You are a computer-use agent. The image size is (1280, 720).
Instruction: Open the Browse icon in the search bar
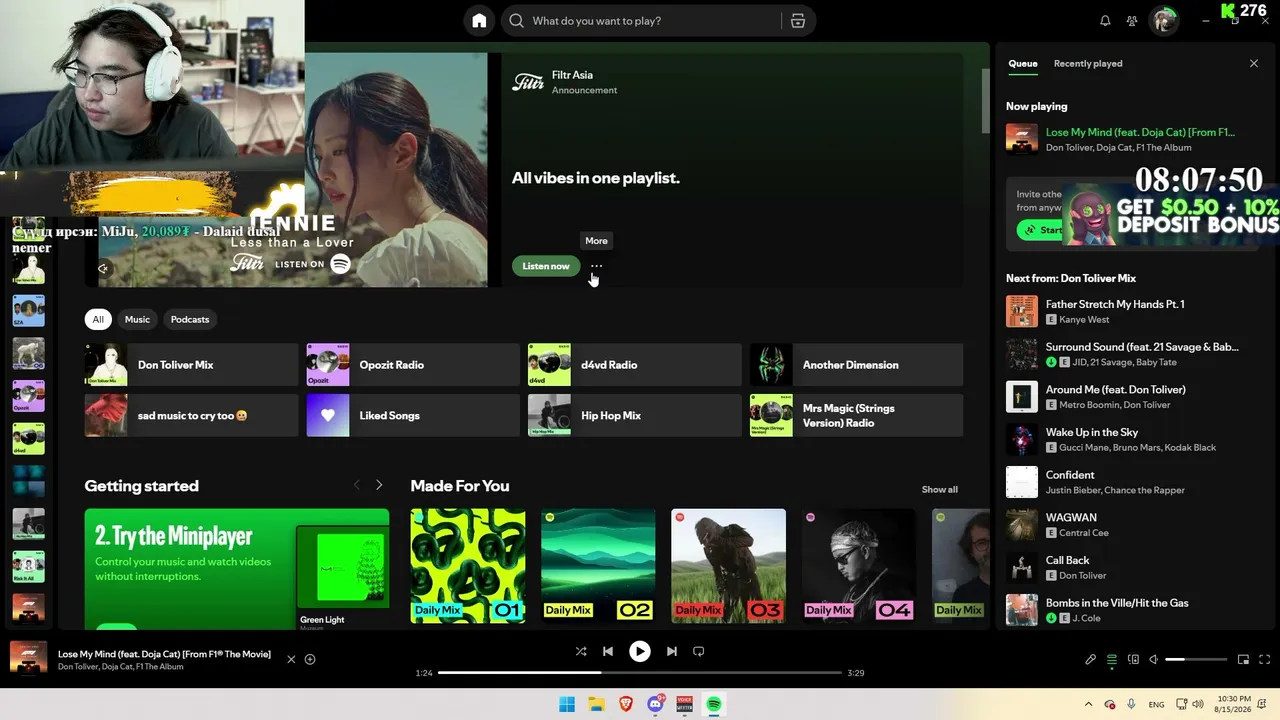pos(798,21)
